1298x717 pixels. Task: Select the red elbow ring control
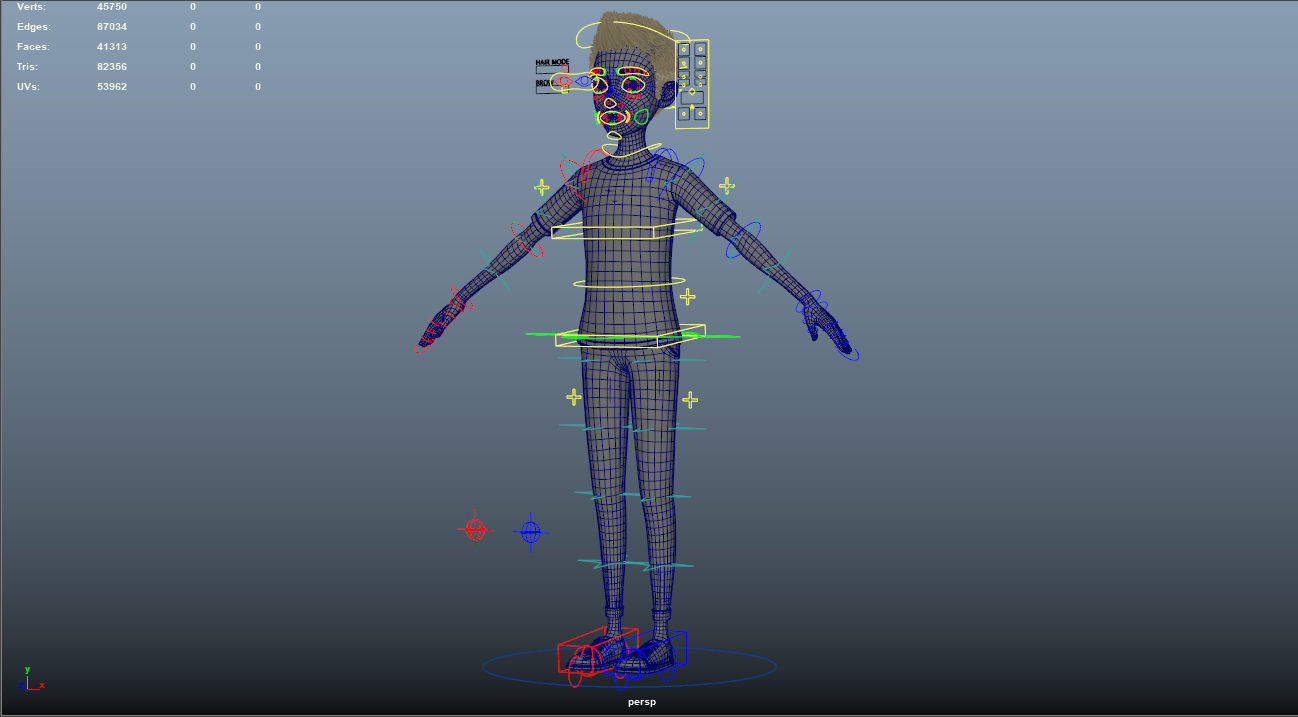tap(527, 240)
